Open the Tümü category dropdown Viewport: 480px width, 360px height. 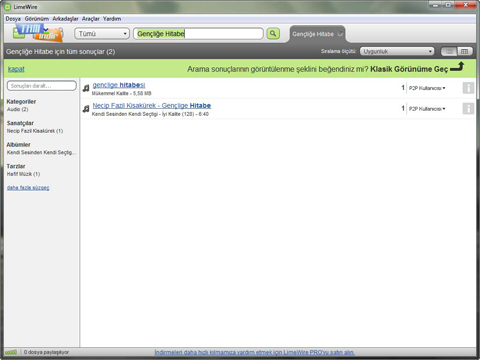click(x=102, y=34)
